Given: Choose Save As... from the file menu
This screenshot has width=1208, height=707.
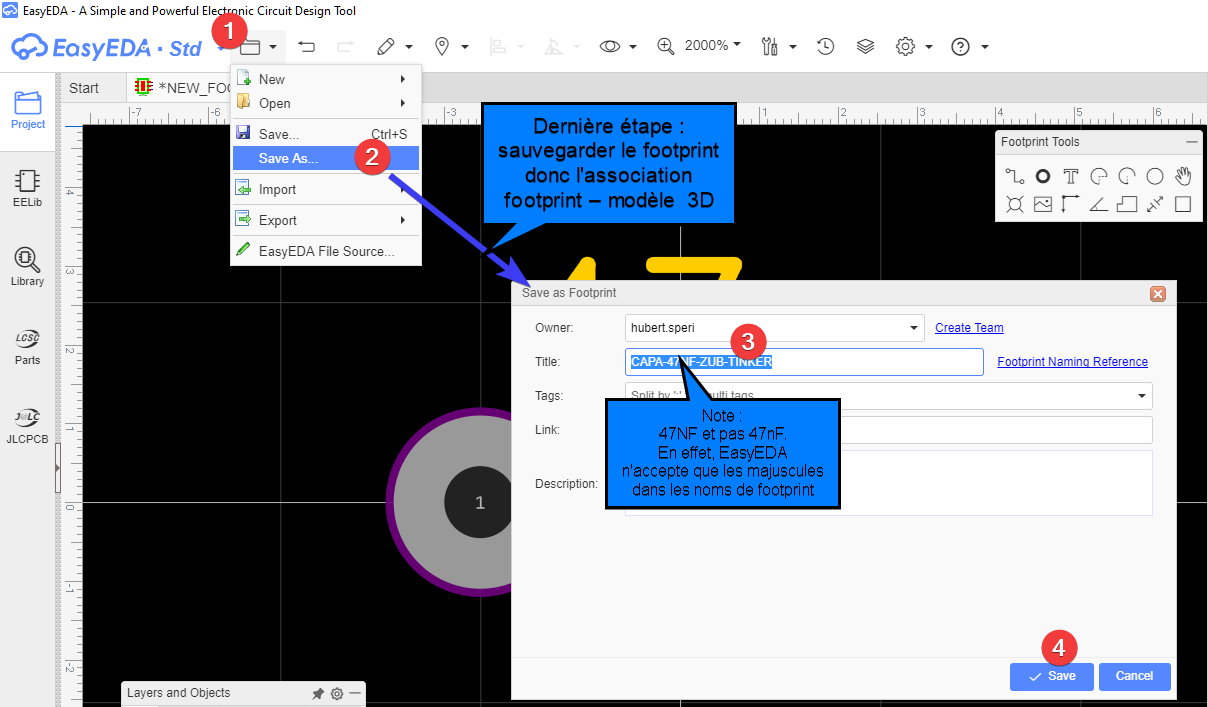Looking at the screenshot, I should 326,158.
